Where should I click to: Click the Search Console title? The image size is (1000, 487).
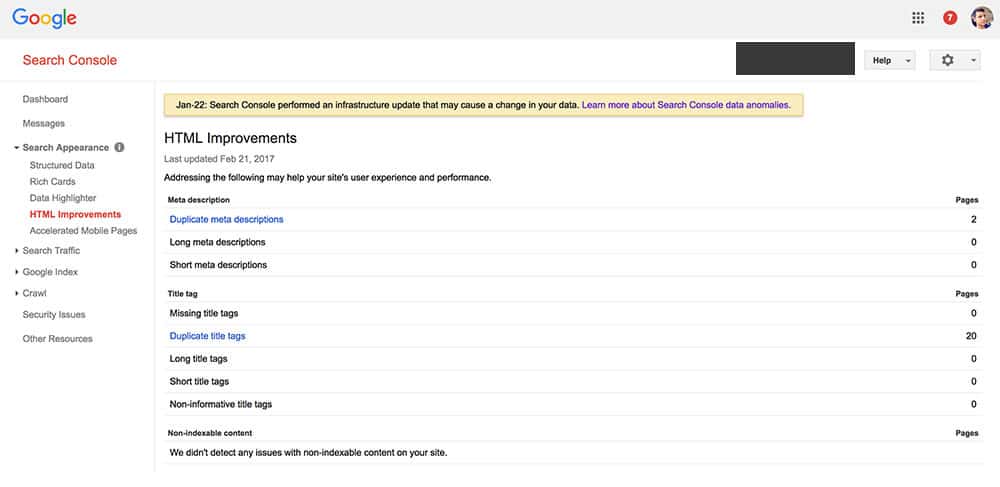(70, 60)
